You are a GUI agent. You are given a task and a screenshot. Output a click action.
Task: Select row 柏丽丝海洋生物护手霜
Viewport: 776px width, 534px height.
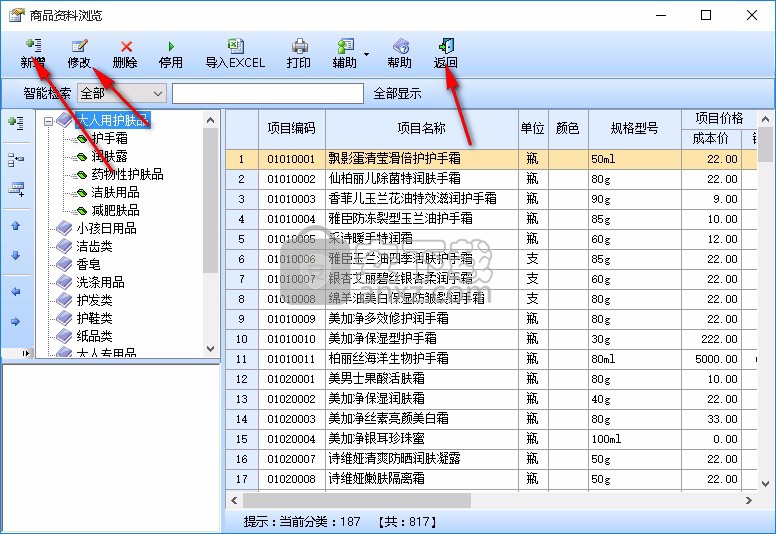(x=491, y=359)
